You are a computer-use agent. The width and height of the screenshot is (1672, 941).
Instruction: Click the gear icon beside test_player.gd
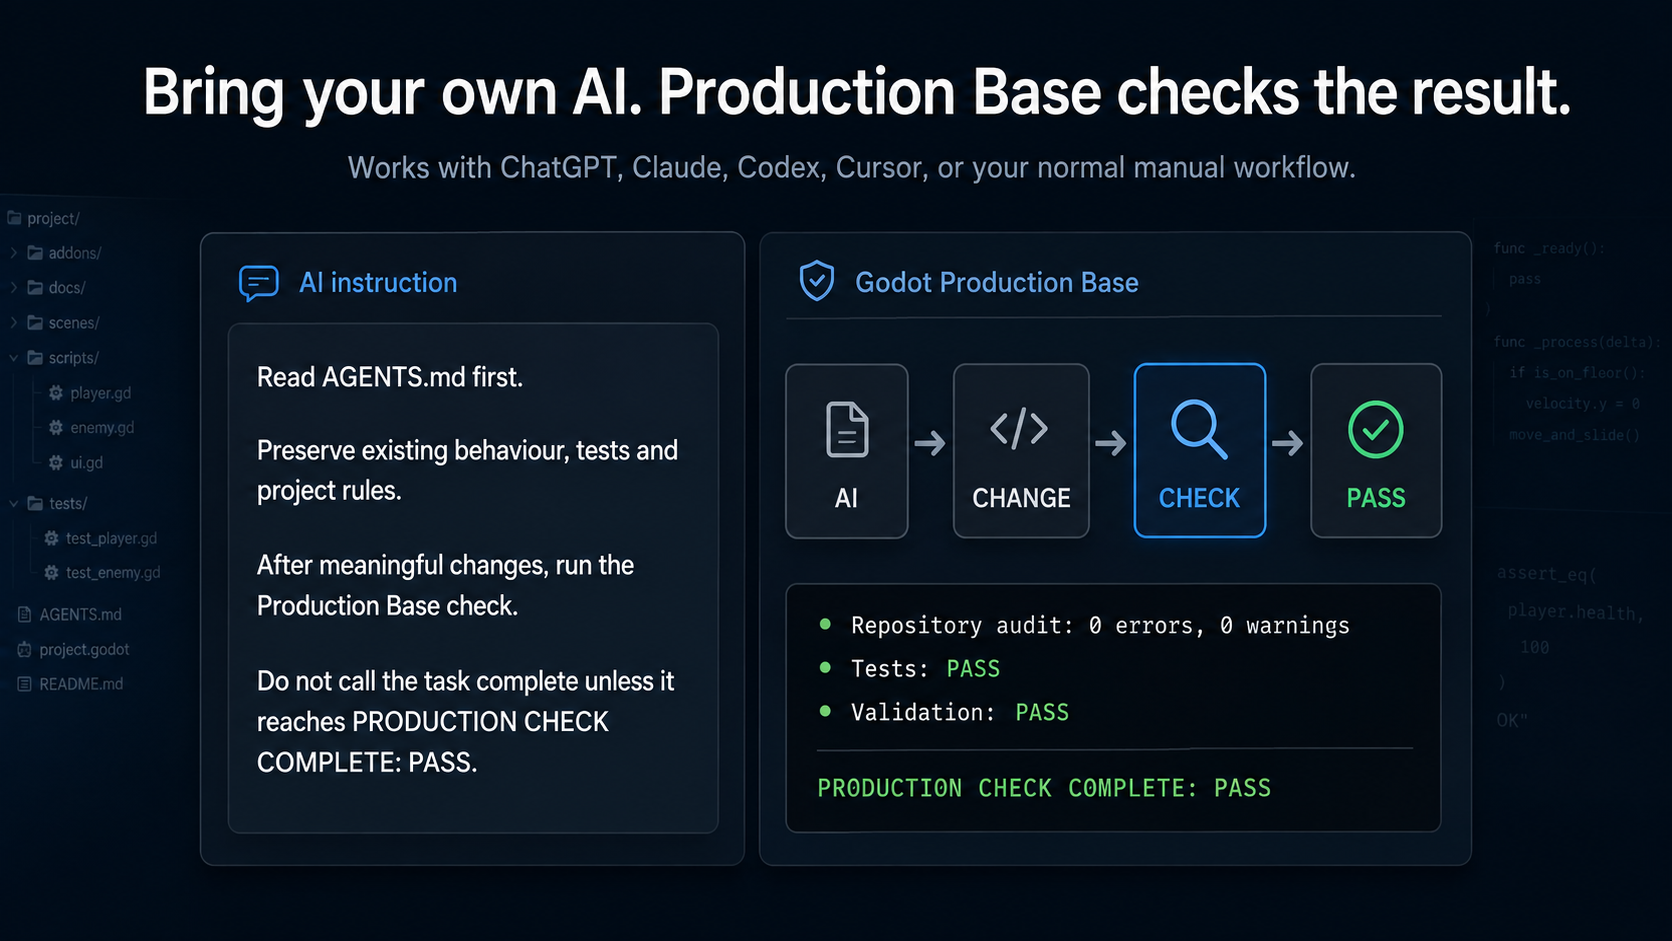click(51, 538)
